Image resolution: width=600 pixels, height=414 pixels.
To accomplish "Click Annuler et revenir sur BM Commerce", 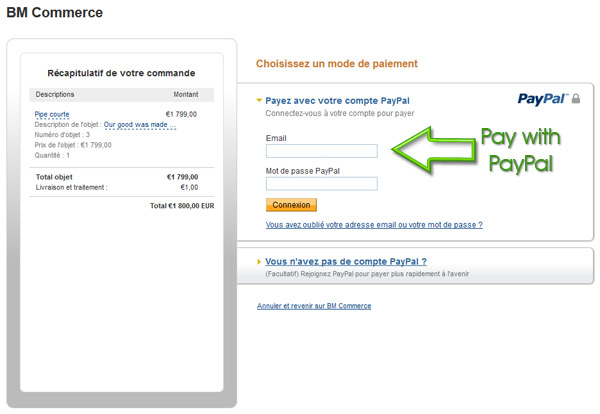I will tap(314, 306).
